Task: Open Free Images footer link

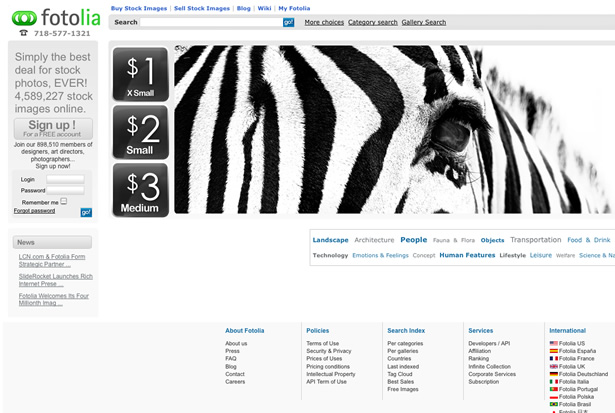Action: [403, 389]
